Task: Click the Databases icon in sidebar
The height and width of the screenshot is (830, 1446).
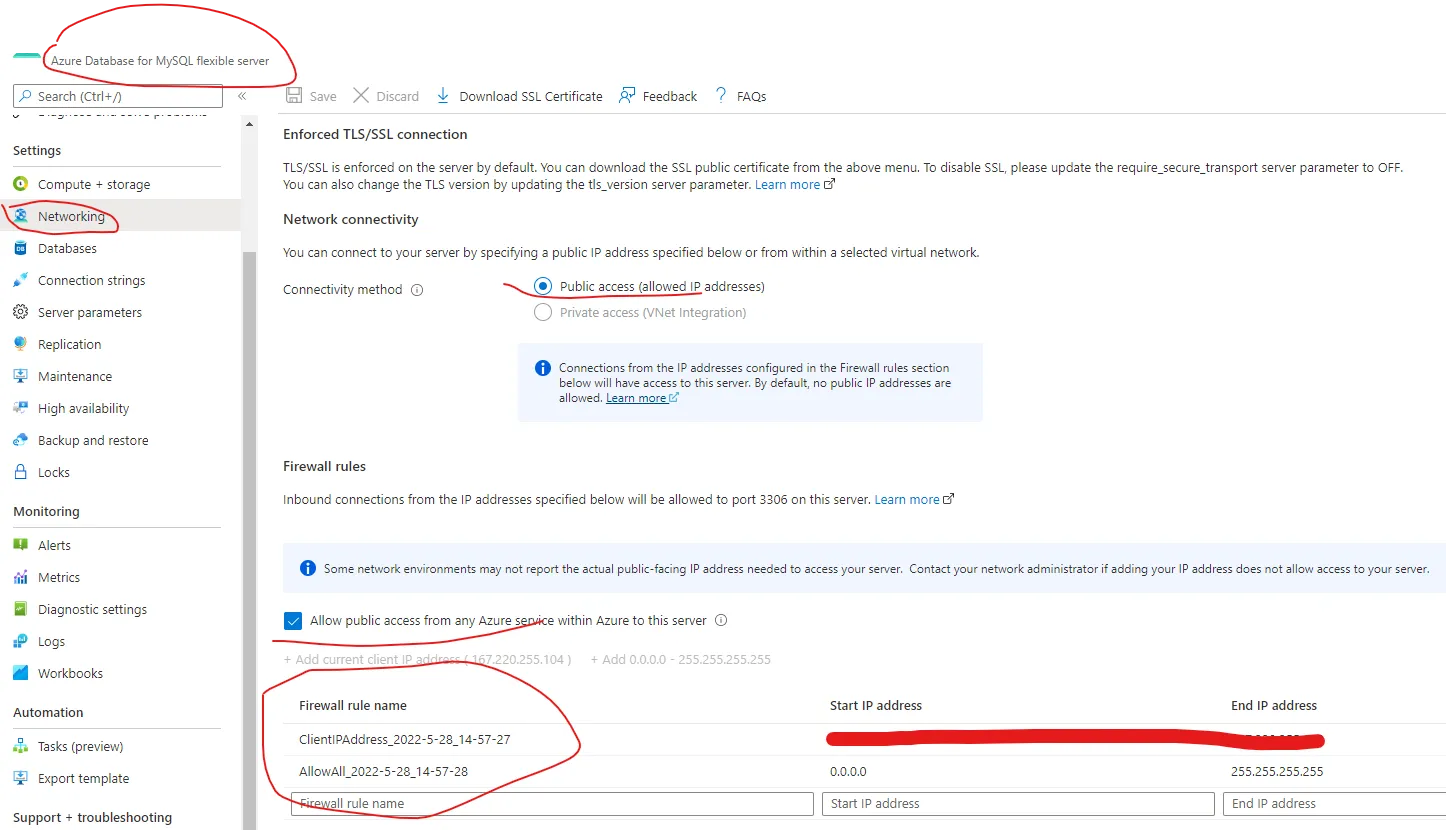Action: (20, 248)
